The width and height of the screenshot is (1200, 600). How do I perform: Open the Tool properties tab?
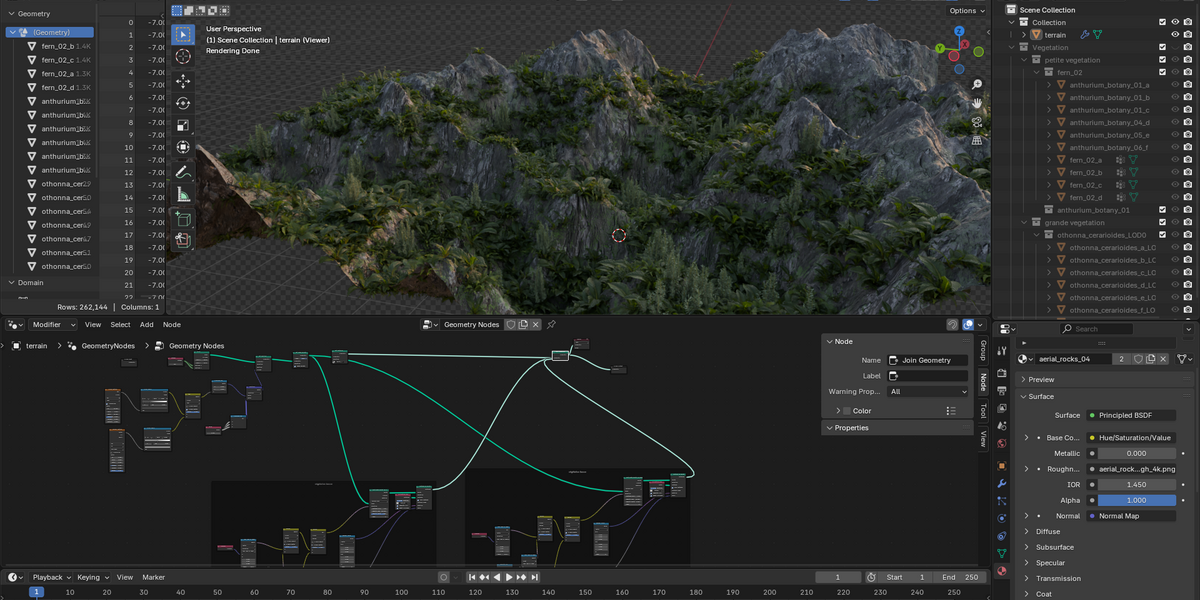(1001, 350)
